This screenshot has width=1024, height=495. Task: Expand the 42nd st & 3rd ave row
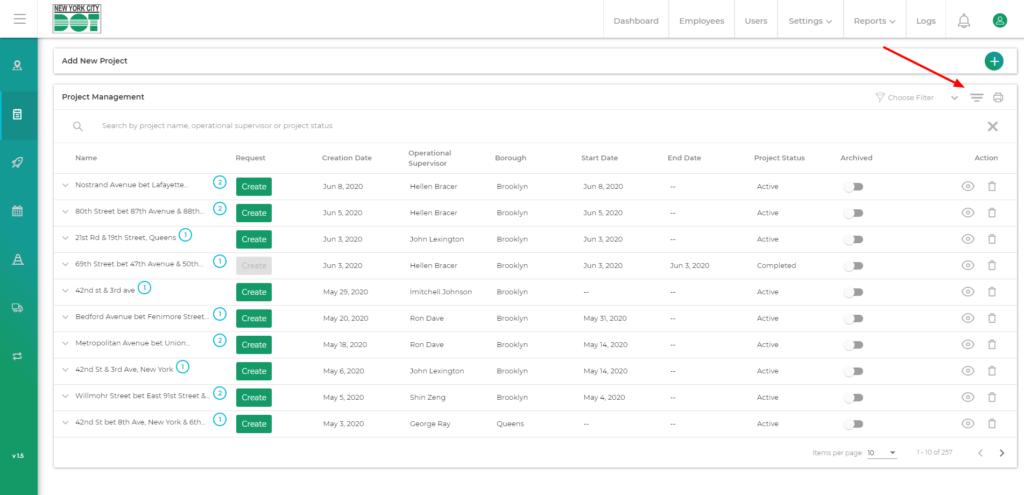click(66, 292)
